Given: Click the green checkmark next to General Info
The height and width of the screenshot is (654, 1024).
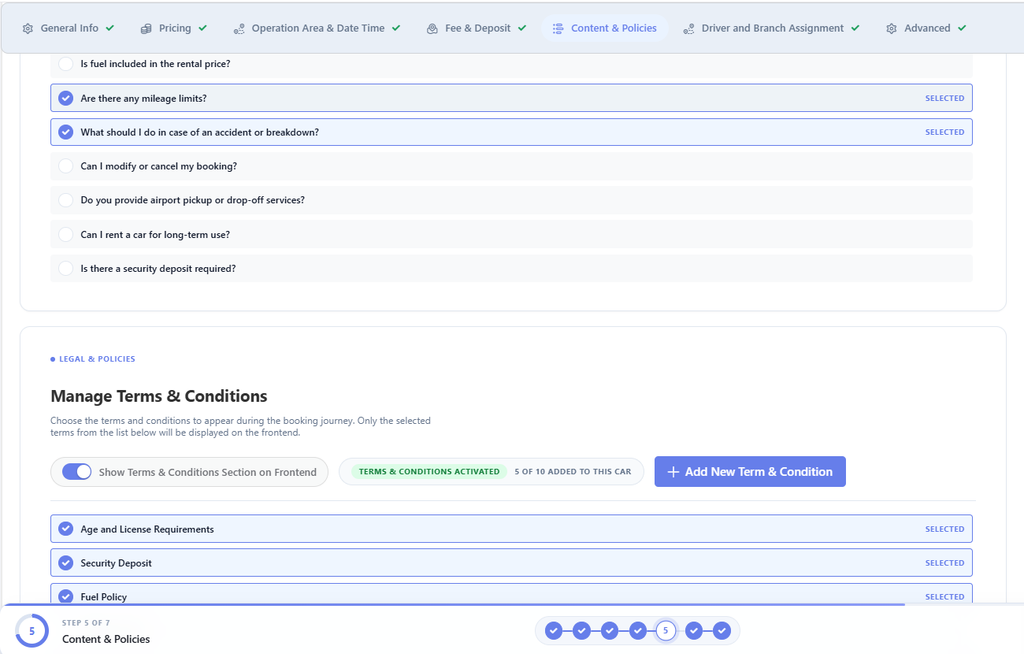Looking at the screenshot, I should coord(110,28).
